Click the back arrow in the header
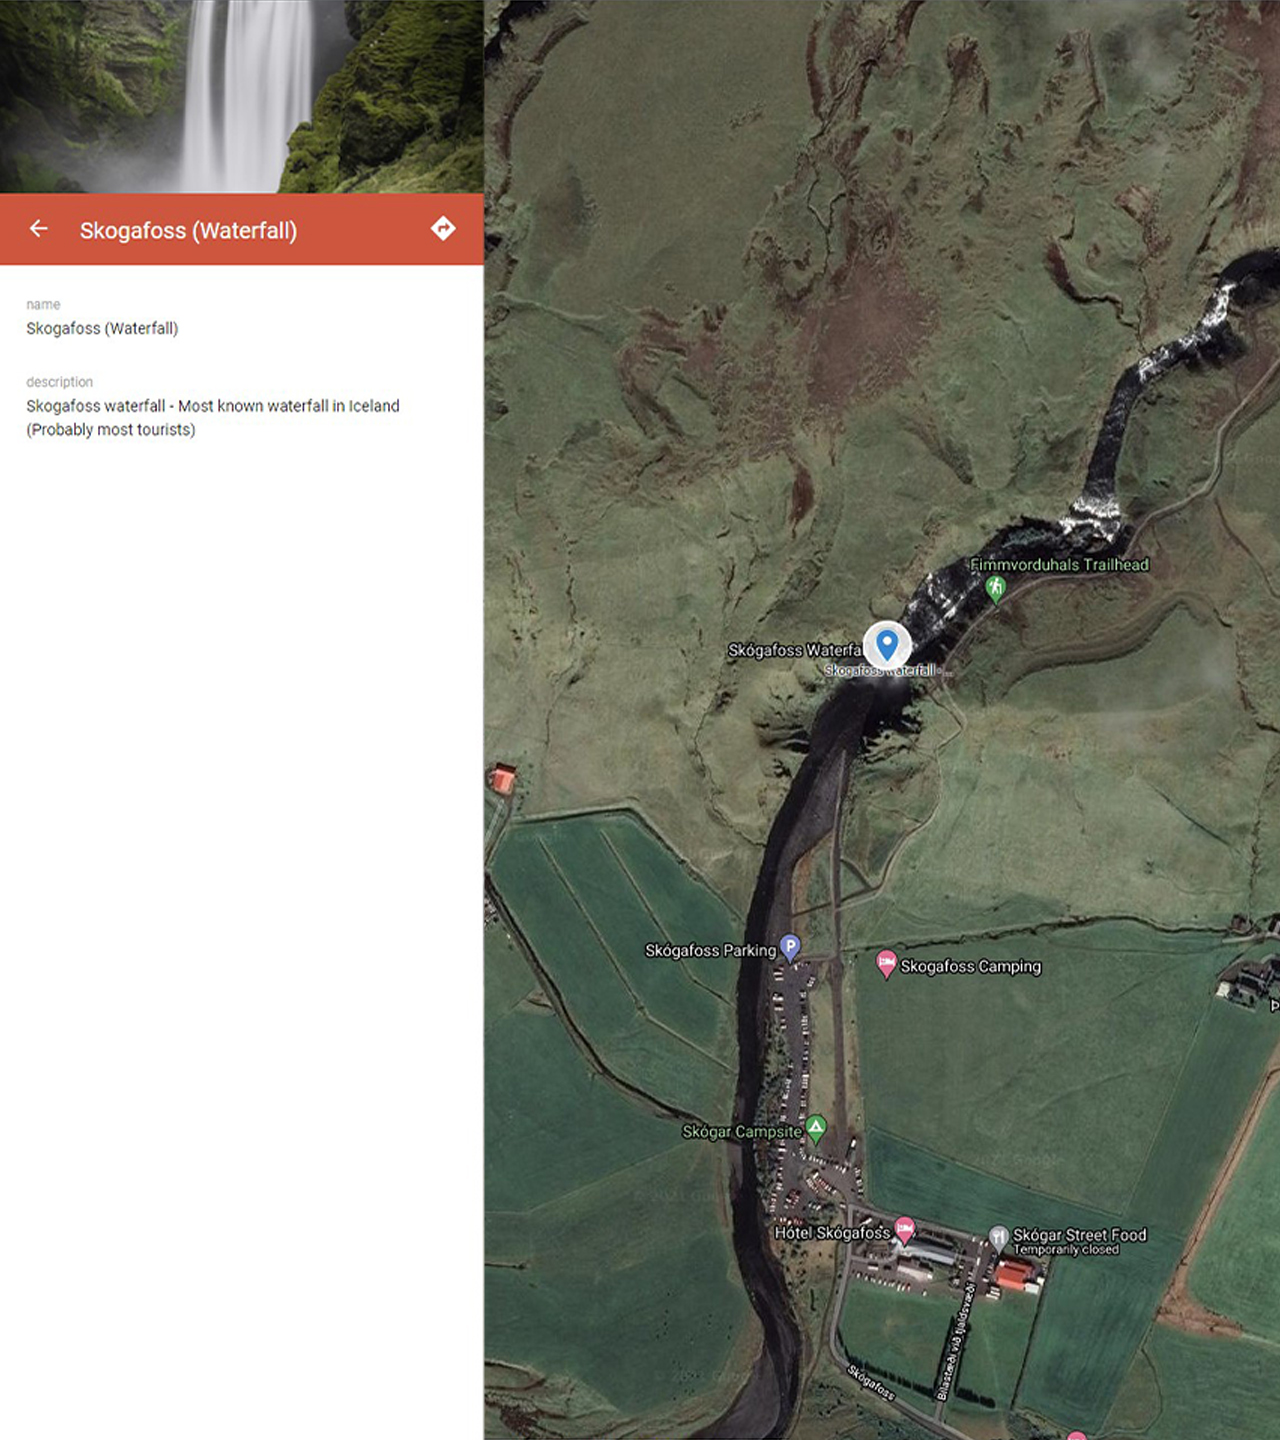The image size is (1280, 1440). point(38,229)
